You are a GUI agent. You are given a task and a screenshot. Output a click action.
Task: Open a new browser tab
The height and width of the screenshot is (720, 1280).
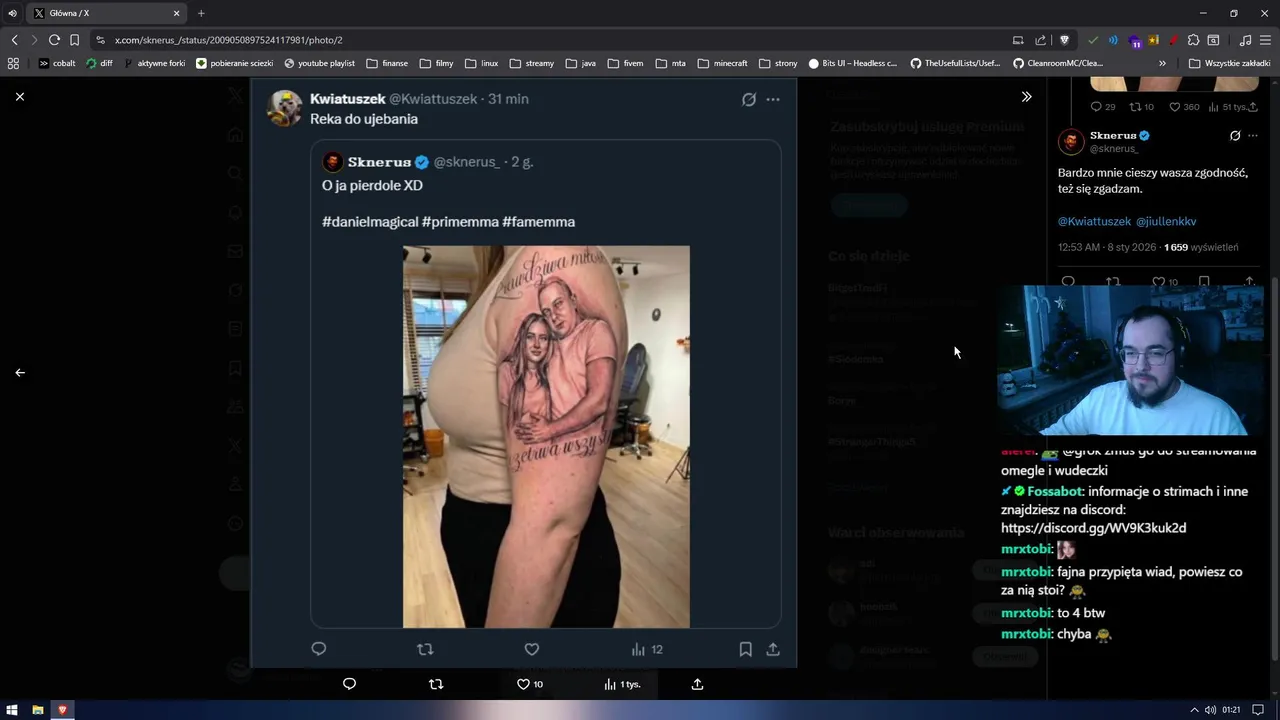201,13
